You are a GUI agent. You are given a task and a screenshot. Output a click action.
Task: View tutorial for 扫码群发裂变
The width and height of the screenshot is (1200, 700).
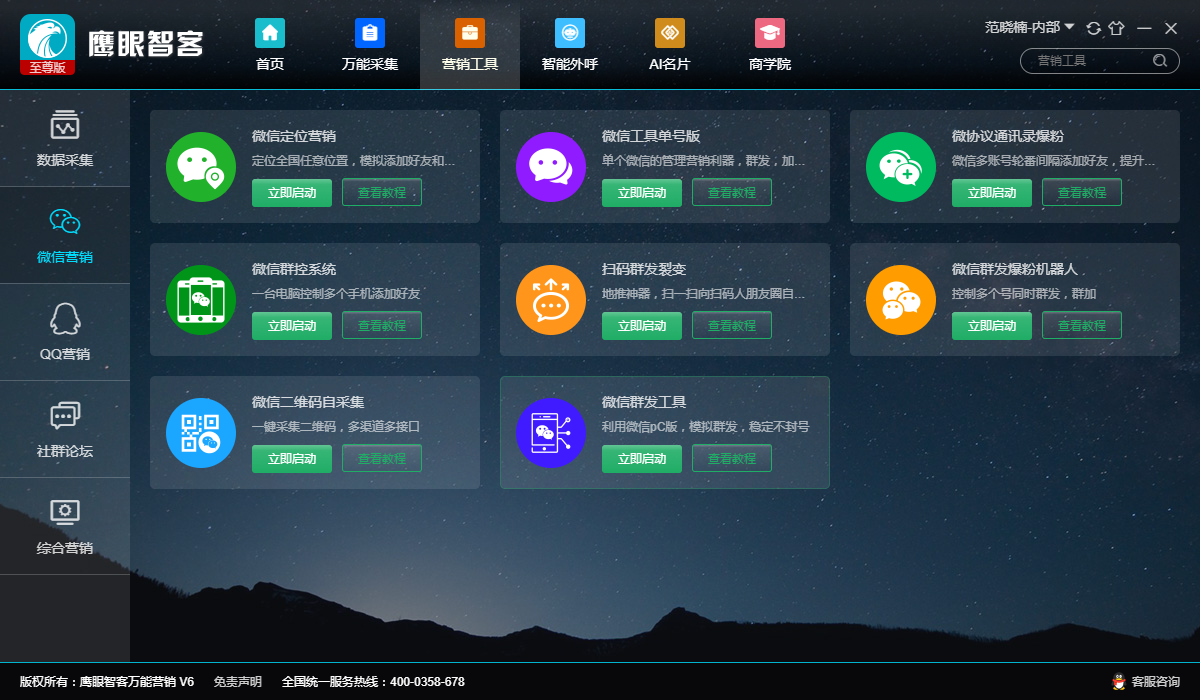click(x=732, y=325)
